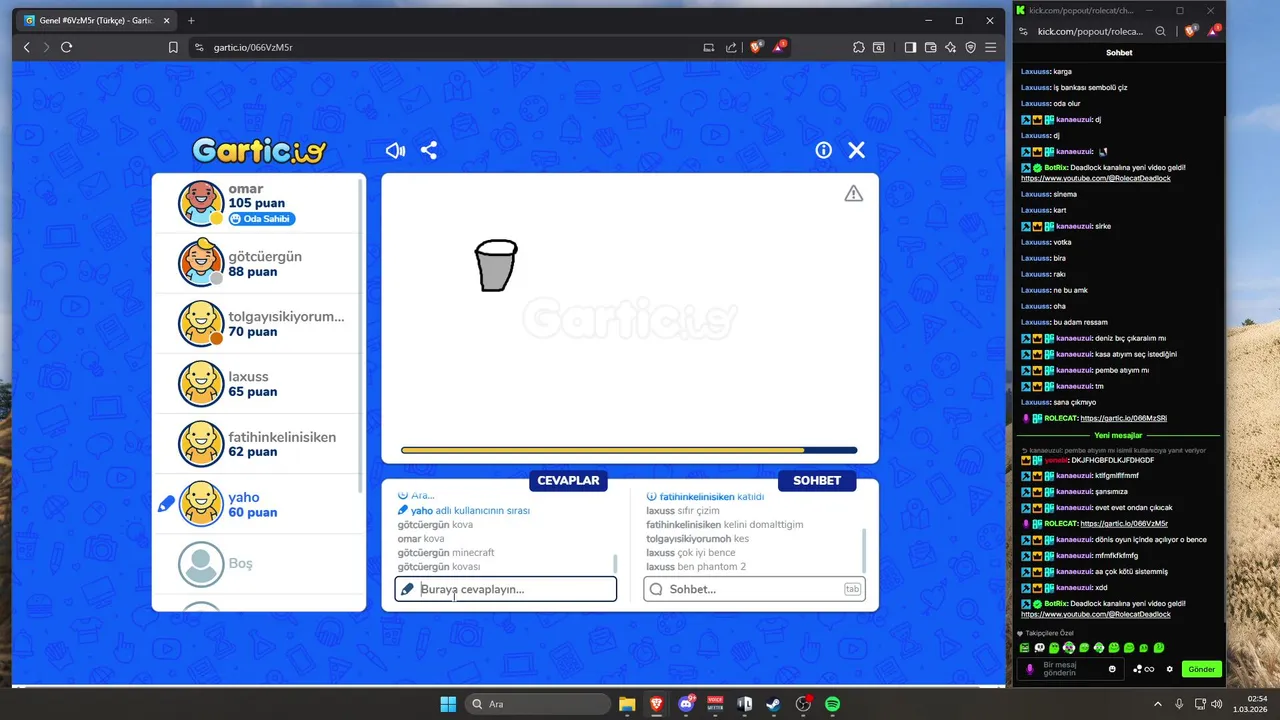Switch to the SOHBET tab label
The image size is (1280, 720).
(817, 481)
